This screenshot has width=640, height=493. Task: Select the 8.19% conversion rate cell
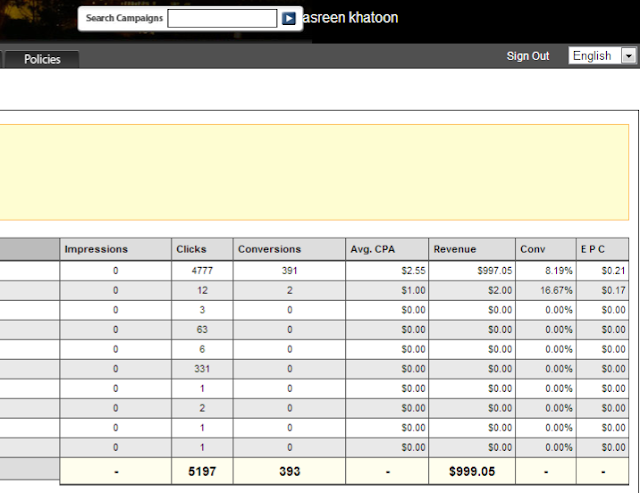[x=546, y=271]
